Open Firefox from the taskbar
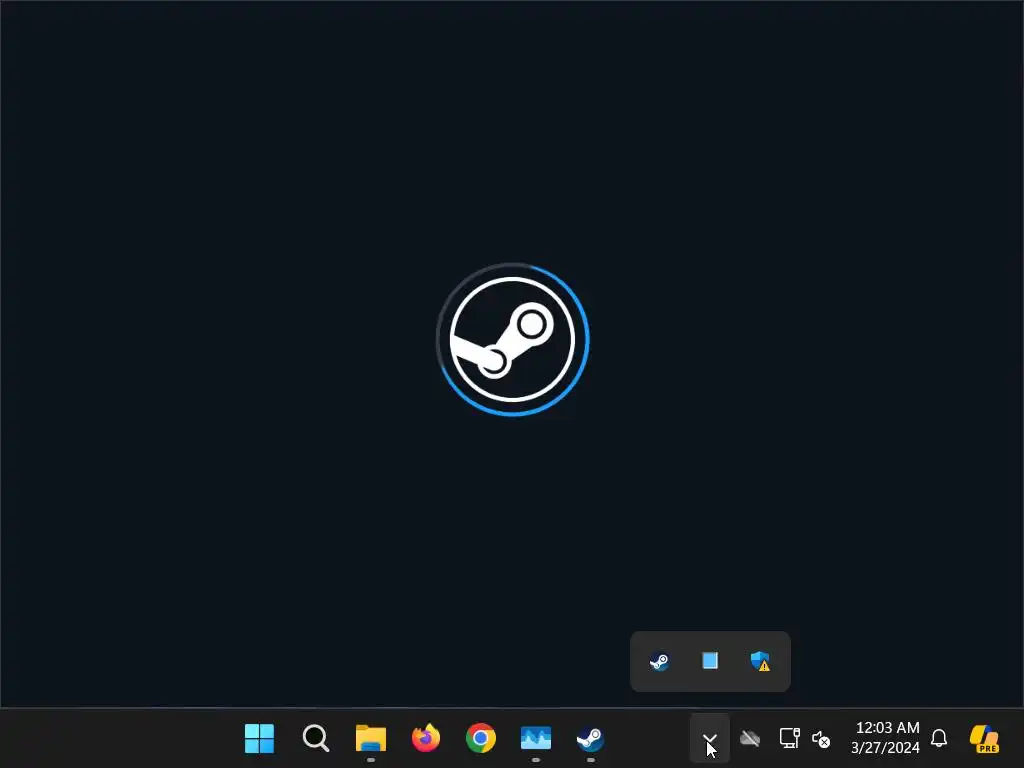The width and height of the screenshot is (1024, 768). coord(426,738)
